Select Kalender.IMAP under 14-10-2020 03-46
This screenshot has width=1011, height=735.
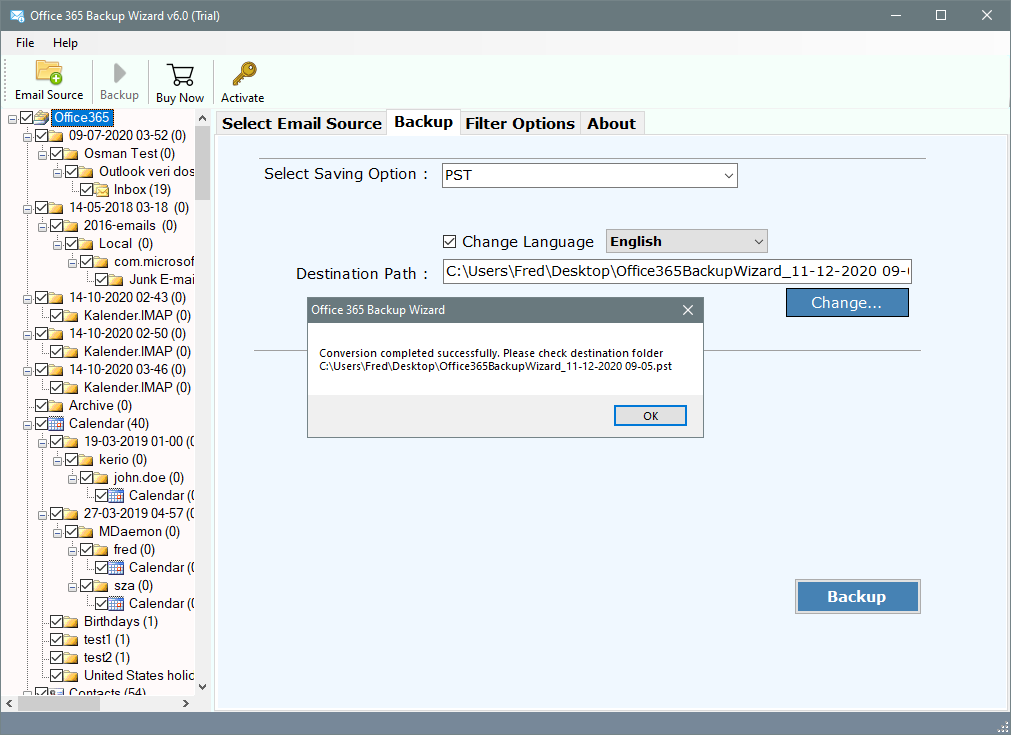pyautogui.click(x=137, y=387)
